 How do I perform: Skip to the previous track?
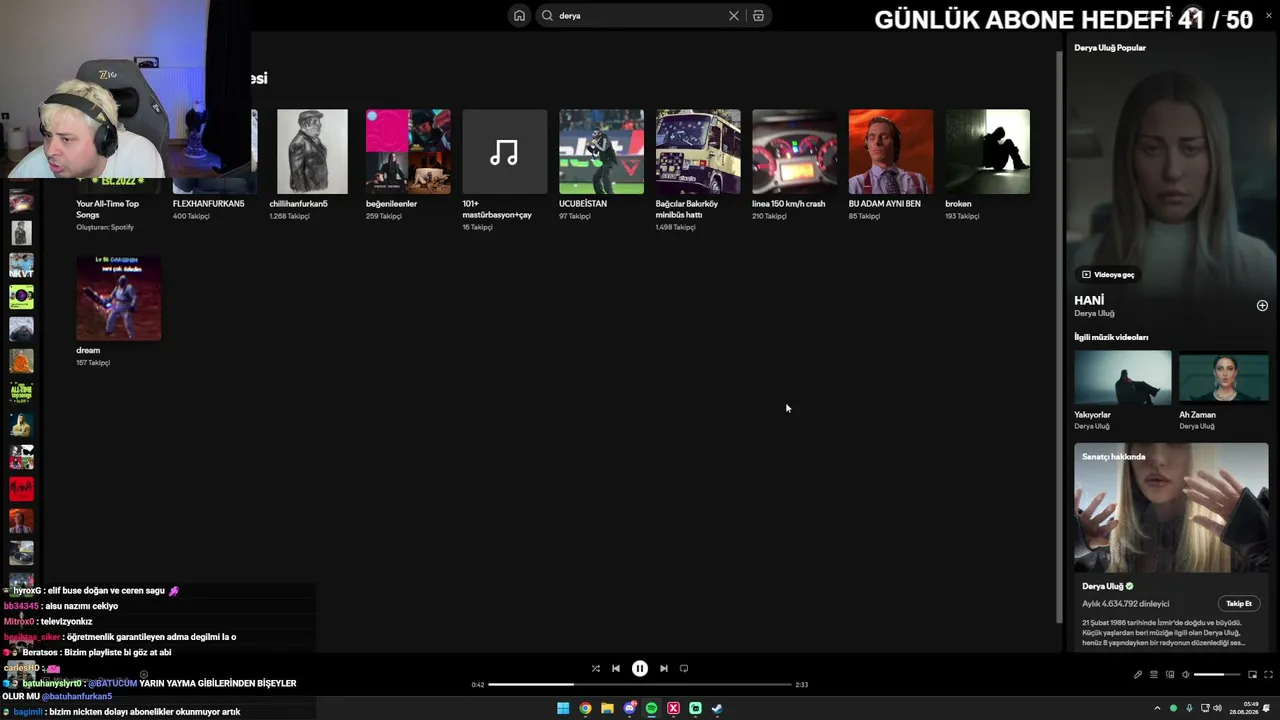click(616, 669)
